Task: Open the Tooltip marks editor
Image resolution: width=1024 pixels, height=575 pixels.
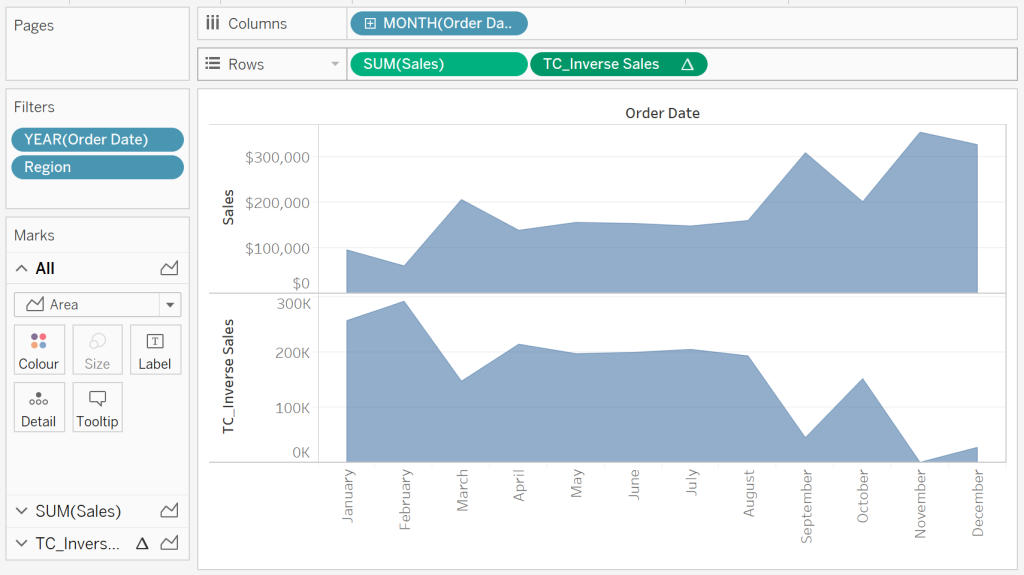Action: (x=97, y=407)
